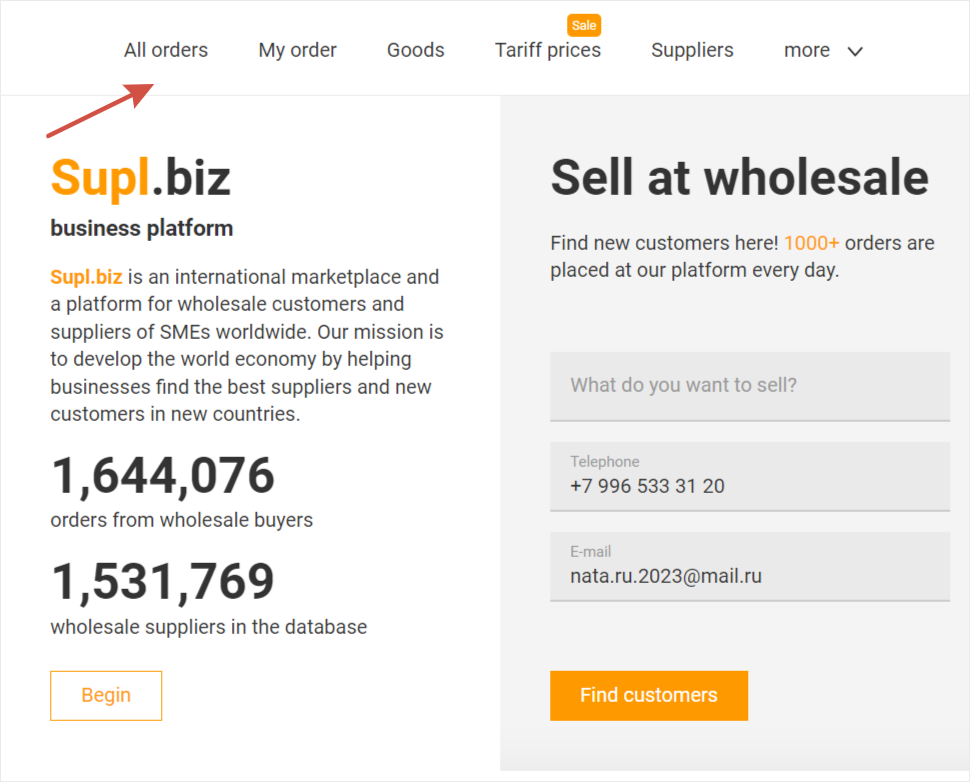Navigate to Suppliers page
The image size is (970, 782).
point(692,50)
